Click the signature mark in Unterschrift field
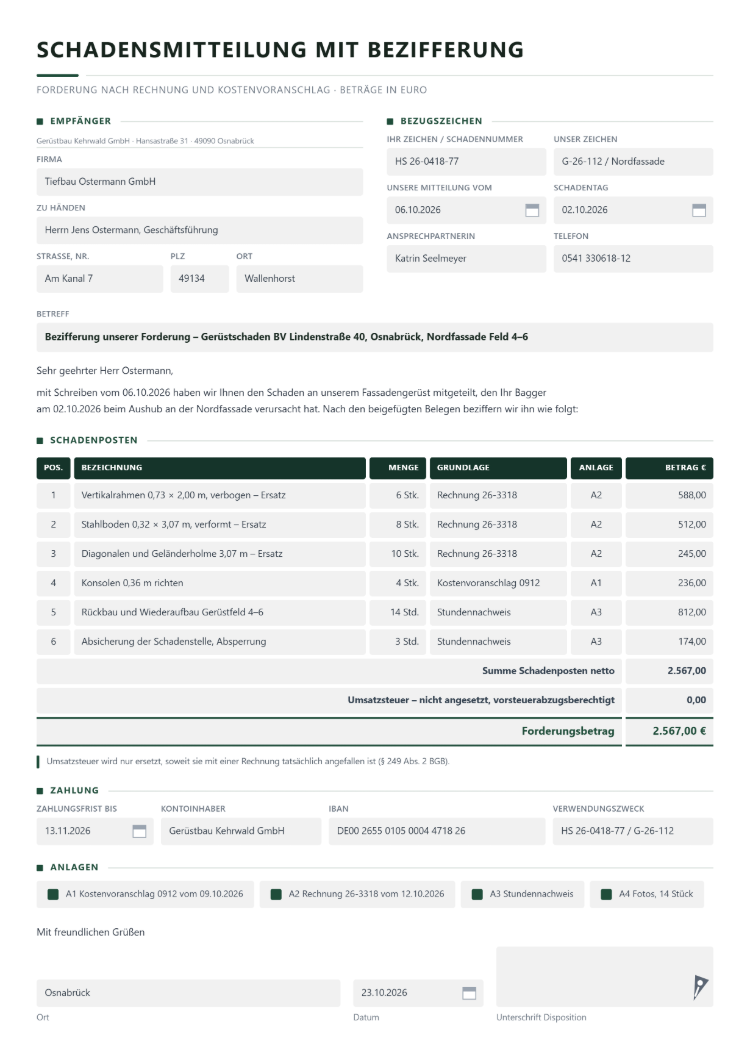750x1060 pixels. point(700,986)
